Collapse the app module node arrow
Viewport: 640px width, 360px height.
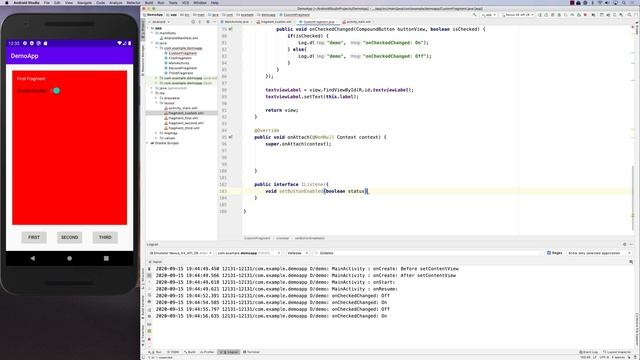pyautogui.click(x=149, y=28)
